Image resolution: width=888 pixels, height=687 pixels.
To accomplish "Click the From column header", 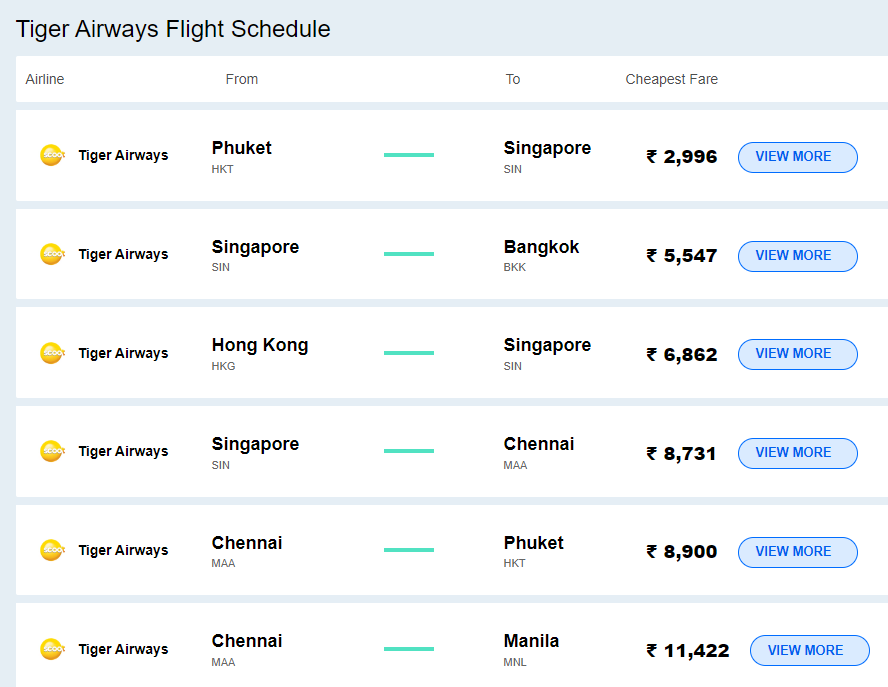I will [x=242, y=79].
